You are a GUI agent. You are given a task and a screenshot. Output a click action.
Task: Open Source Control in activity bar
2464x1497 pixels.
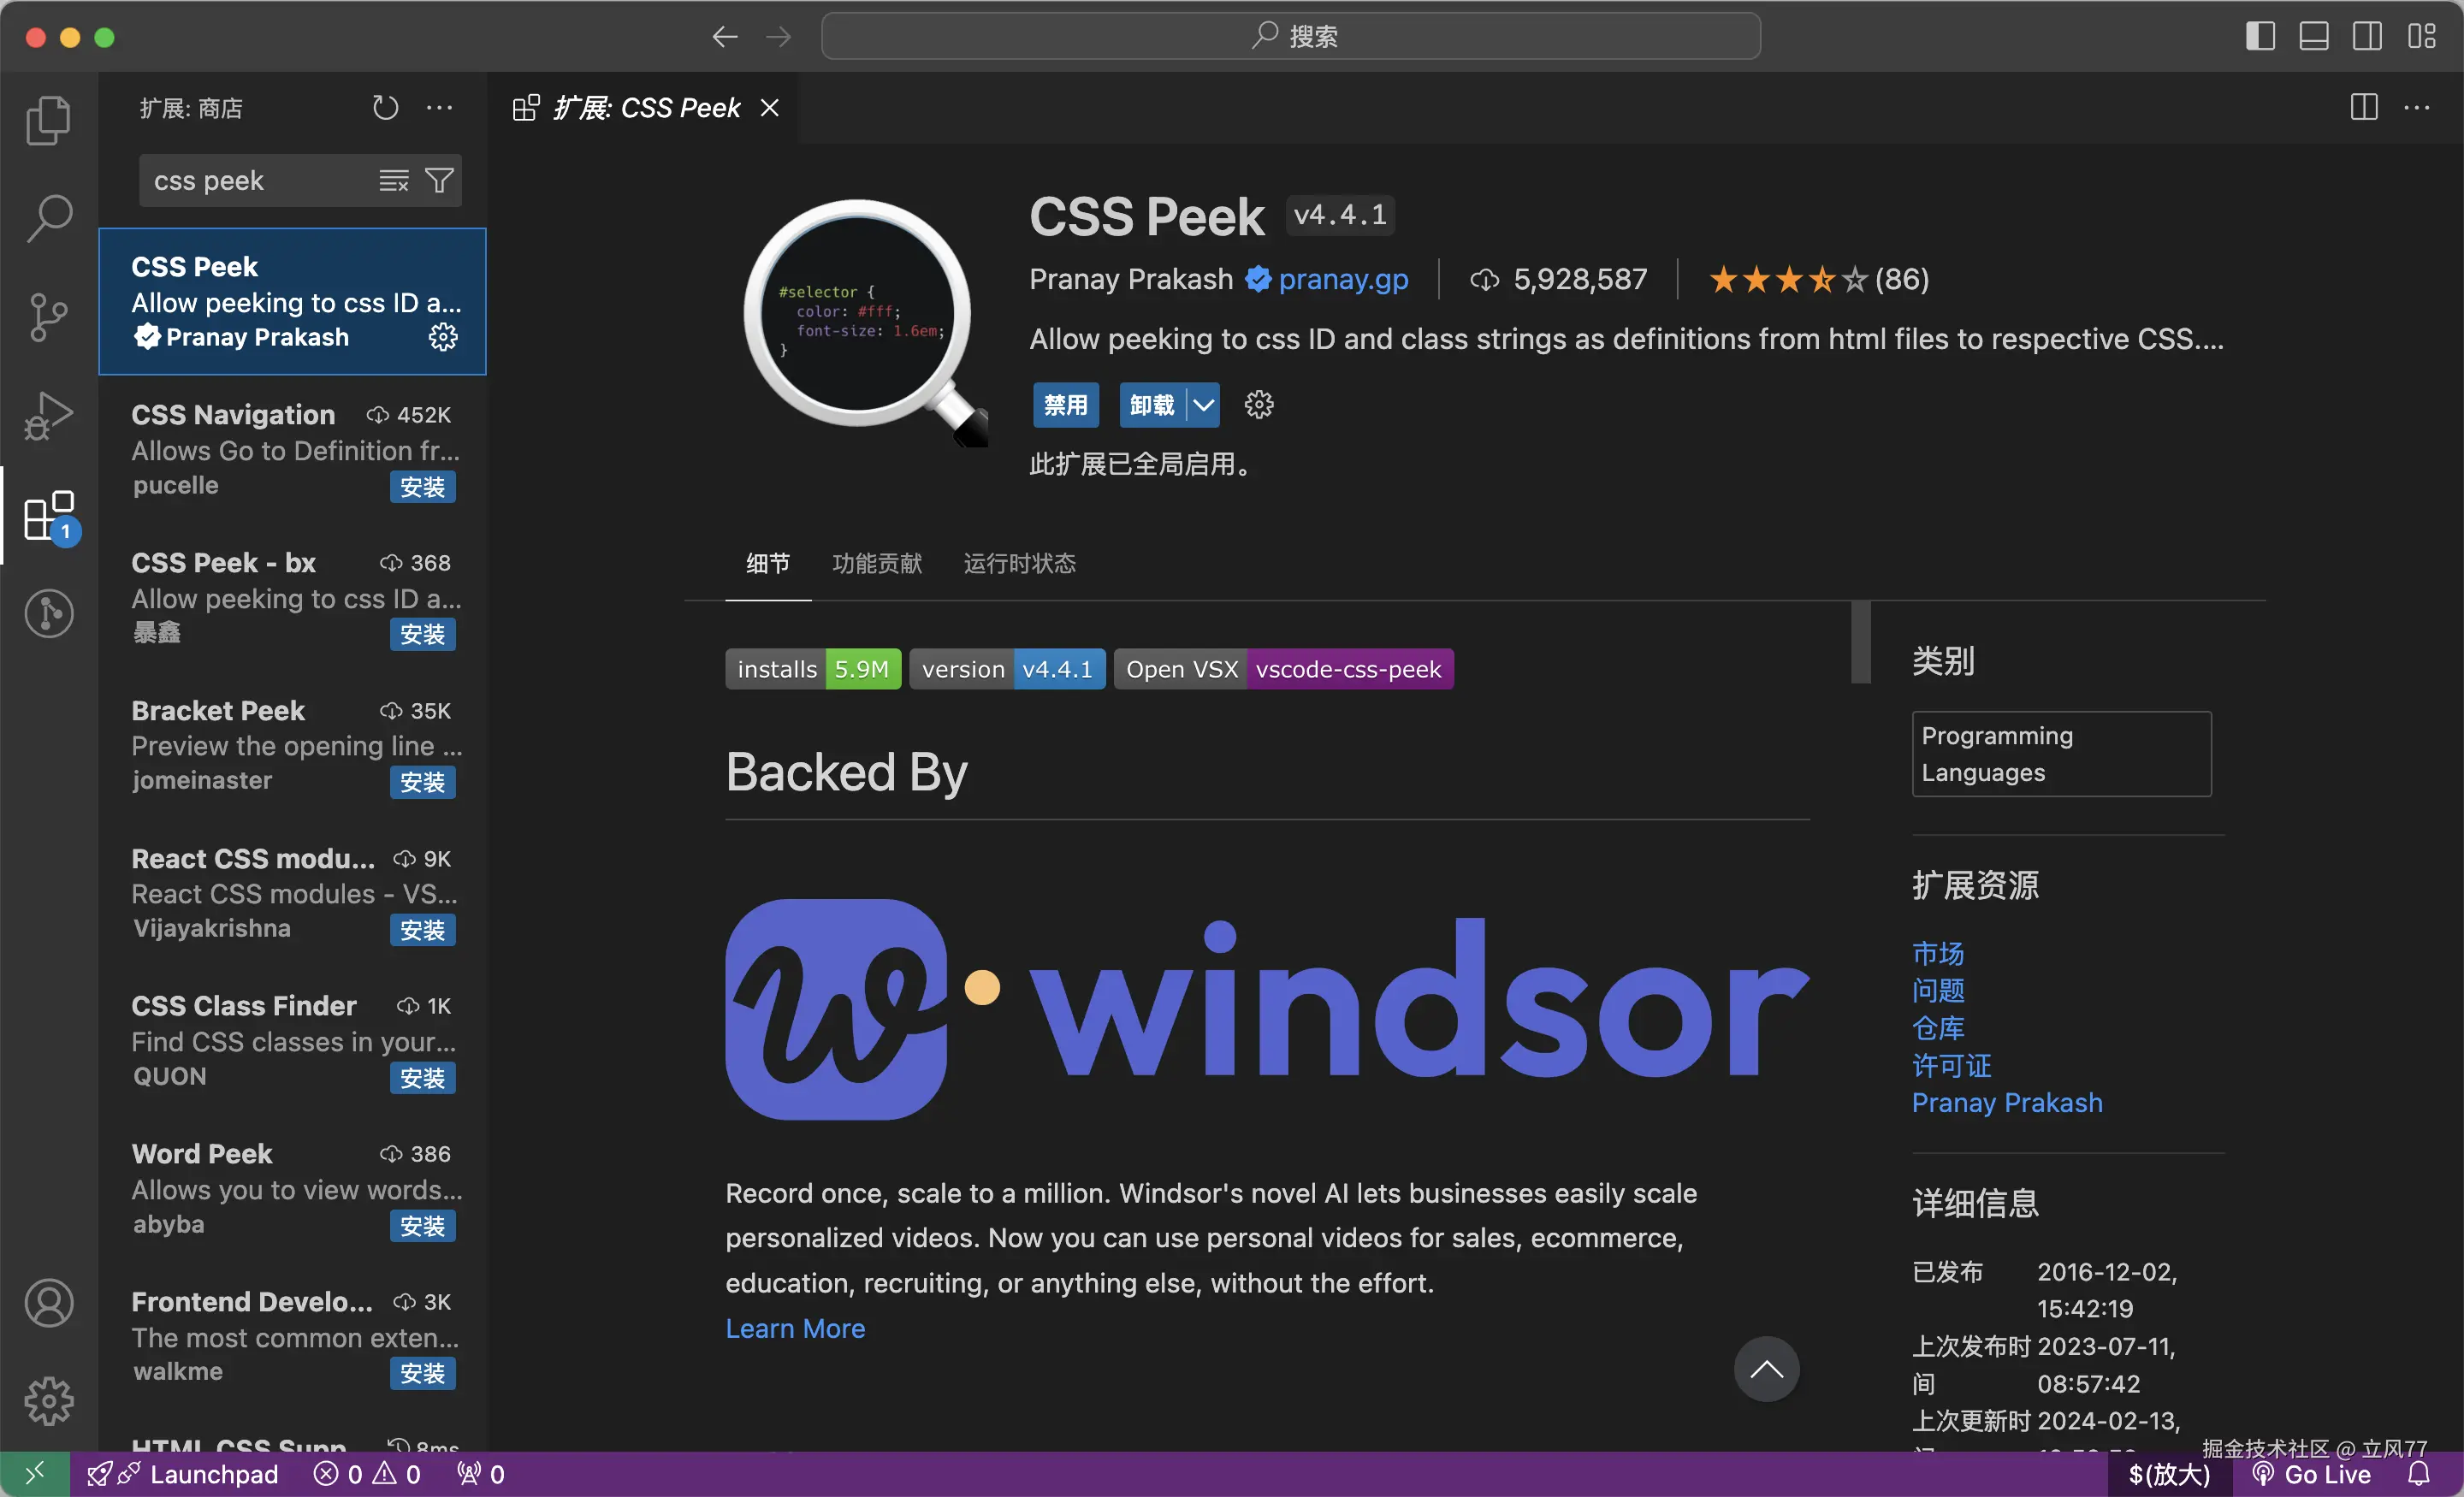[48, 317]
